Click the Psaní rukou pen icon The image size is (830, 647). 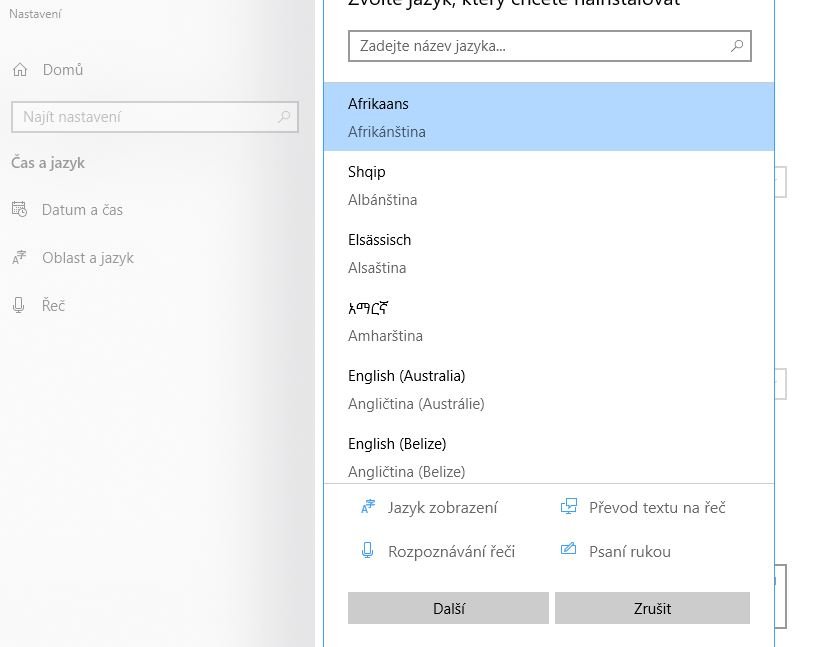(x=569, y=550)
